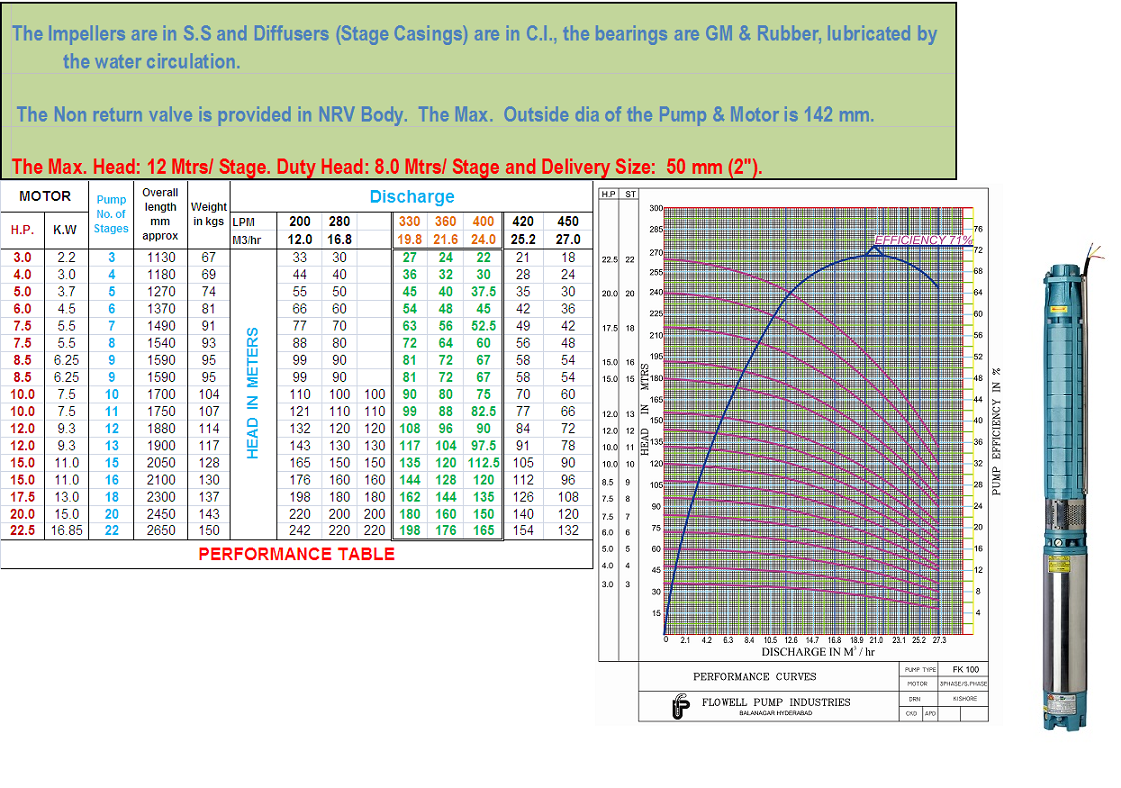Image resolution: width=1121 pixels, height=788 pixels.
Task: Click the K.W column header
Action: [x=65, y=229]
